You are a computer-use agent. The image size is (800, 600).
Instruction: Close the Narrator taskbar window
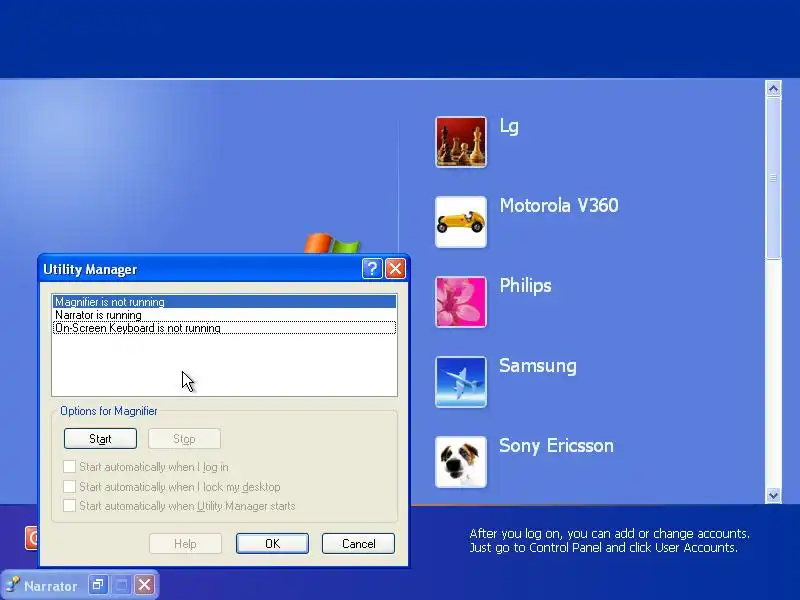(144, 585)
